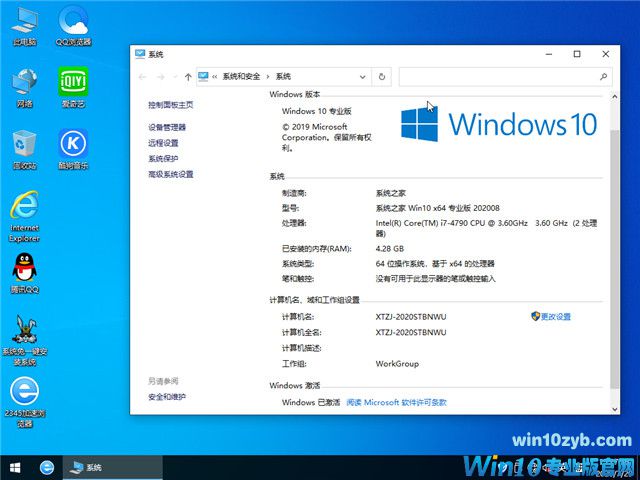Open the 腾讯QQ penguin icon
The image size is (640, 480).
(24, 273)
